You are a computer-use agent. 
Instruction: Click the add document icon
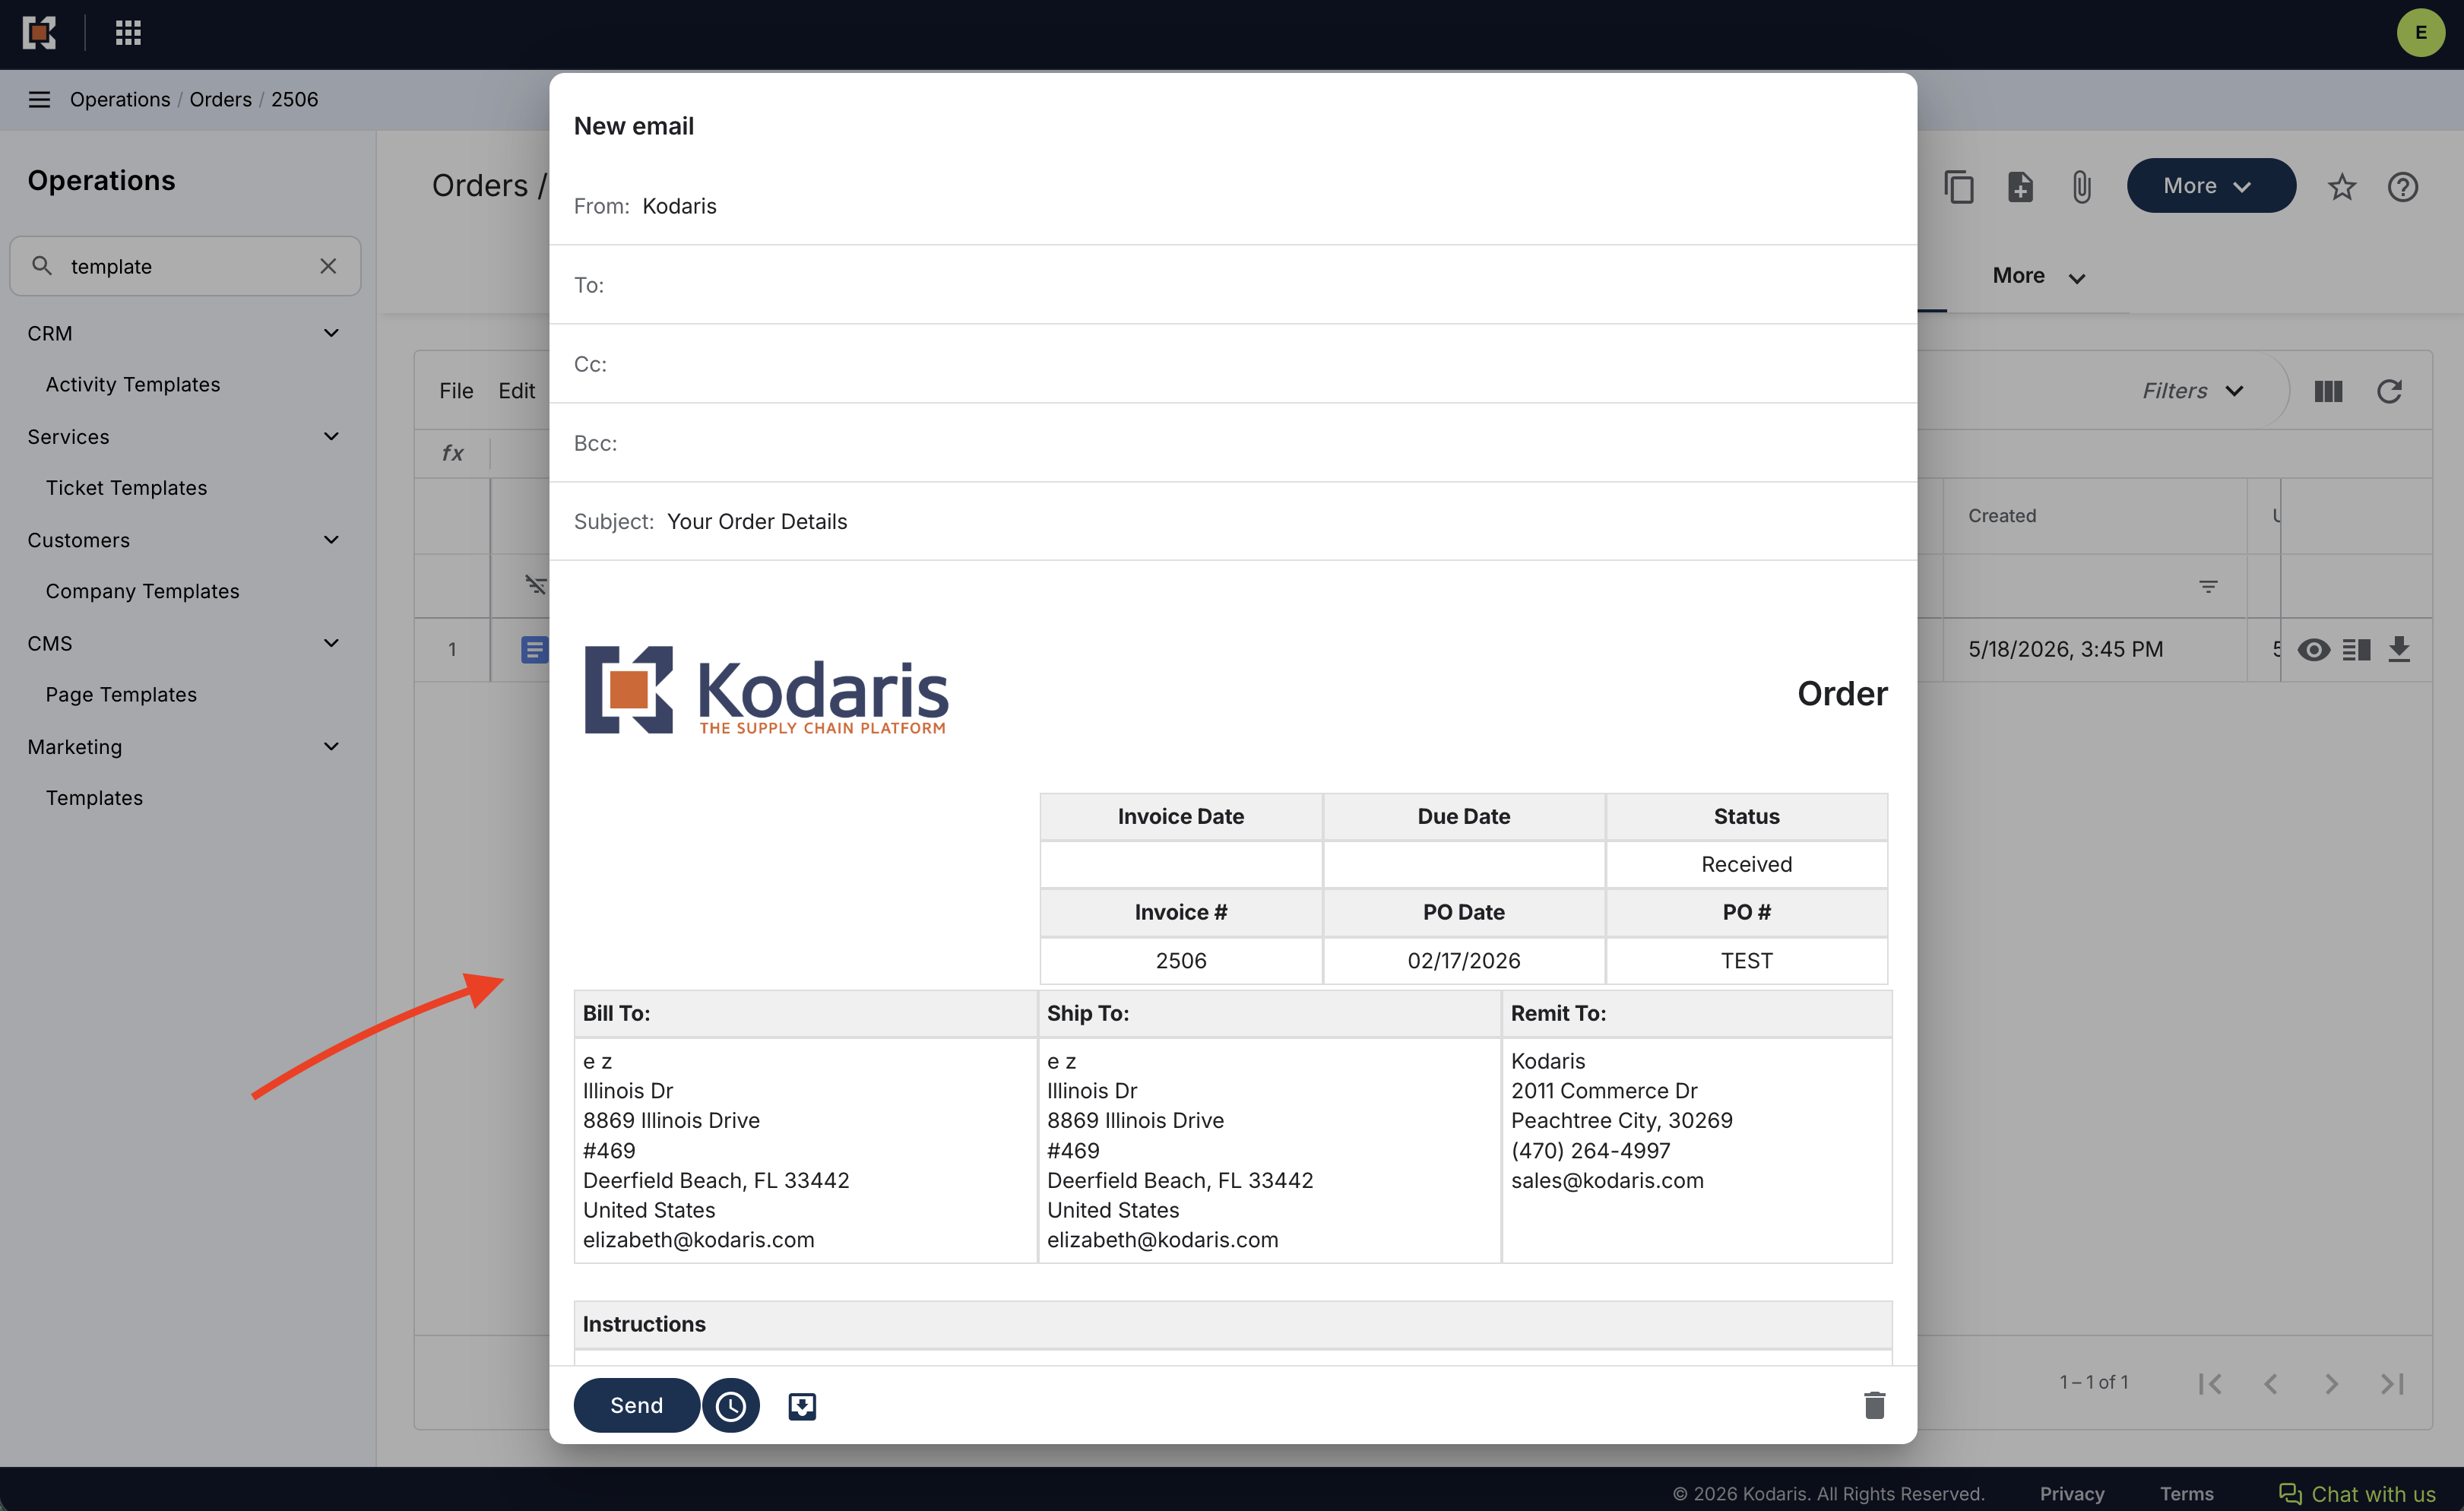pos(2020,187)
